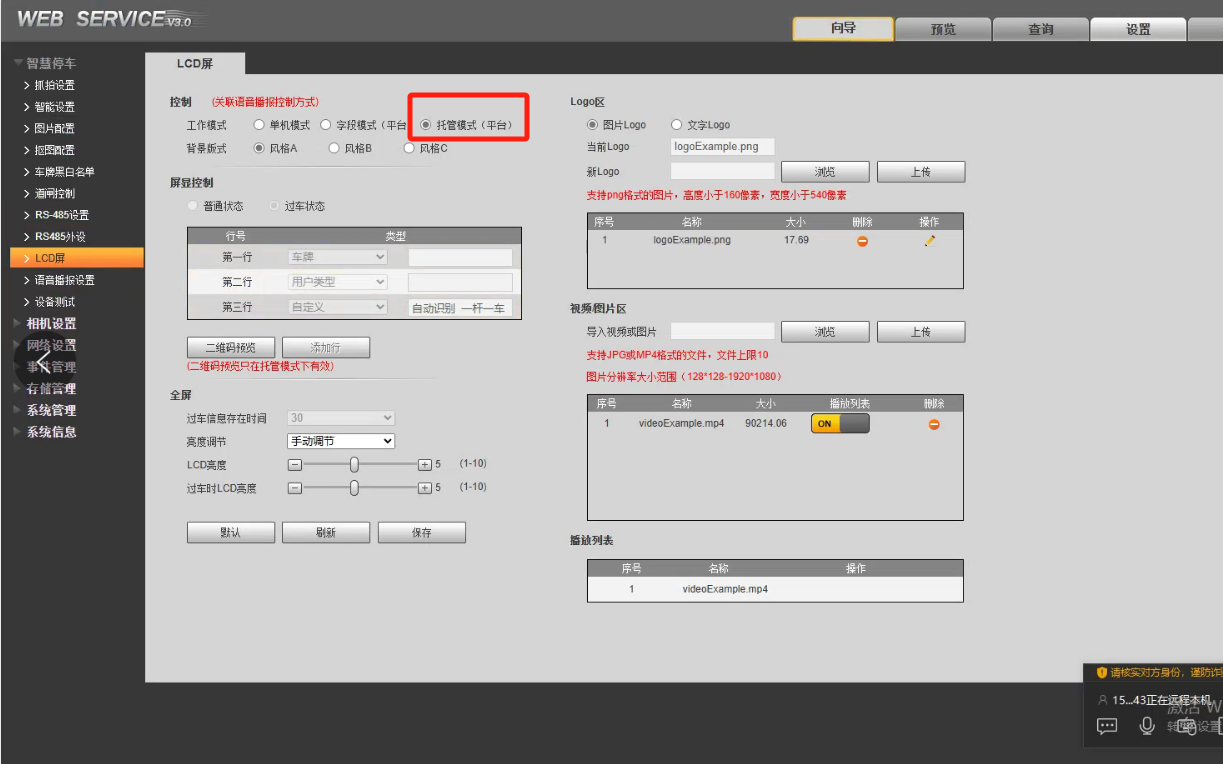
Task: Choose the 托管模式（平台） radio button
Action: [x=426, y=125]
